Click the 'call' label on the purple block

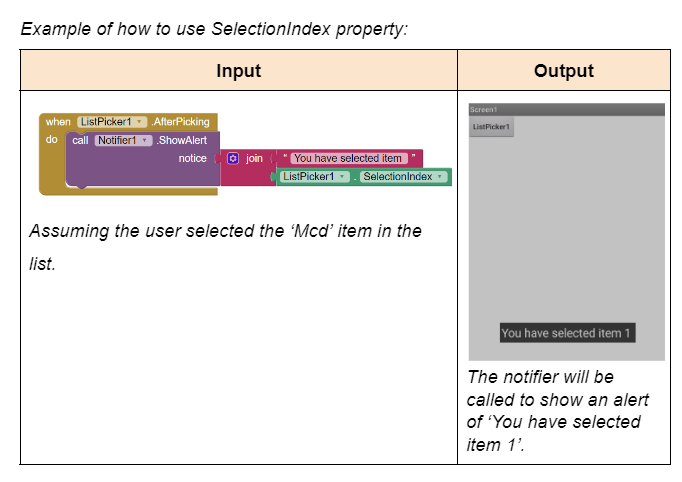tap(80, 140)
